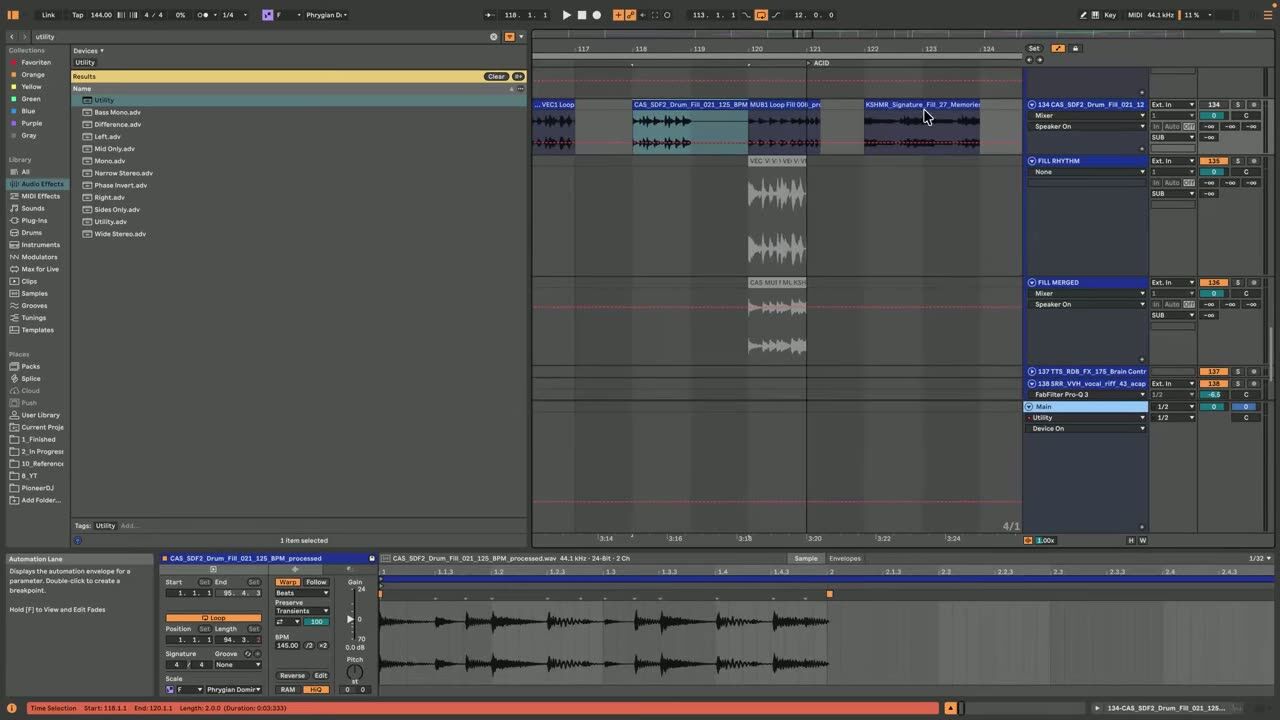Click the Tap tempo button

click(x=77, y=15)
